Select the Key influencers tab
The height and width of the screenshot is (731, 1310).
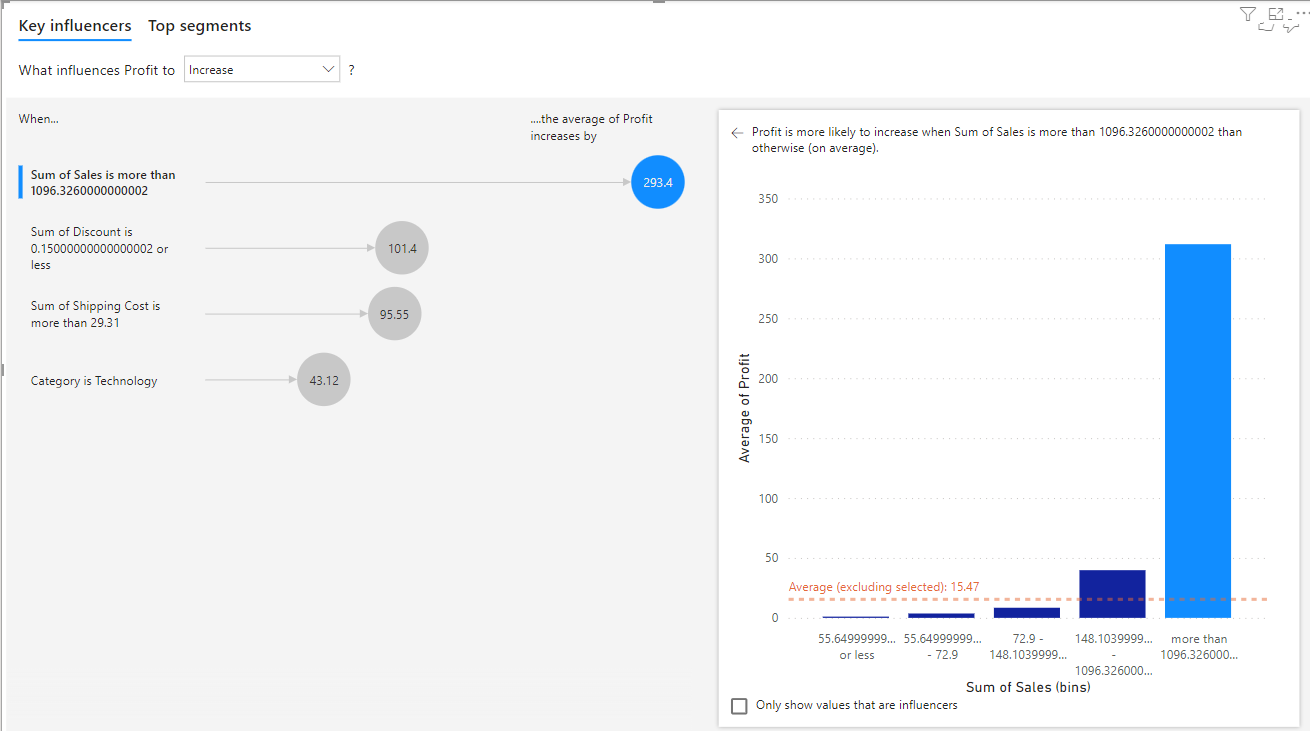coord(74,25)
